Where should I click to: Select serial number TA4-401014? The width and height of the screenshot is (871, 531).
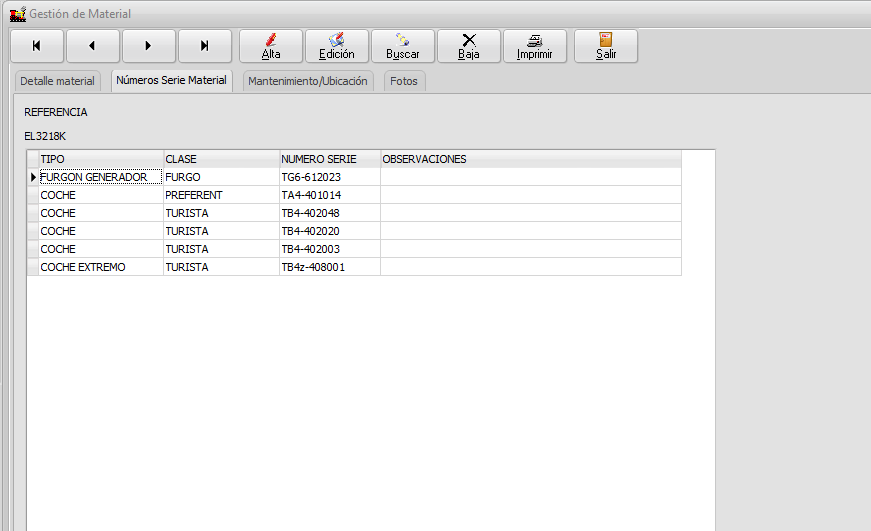pyautogui.click(x=330, y=195)
